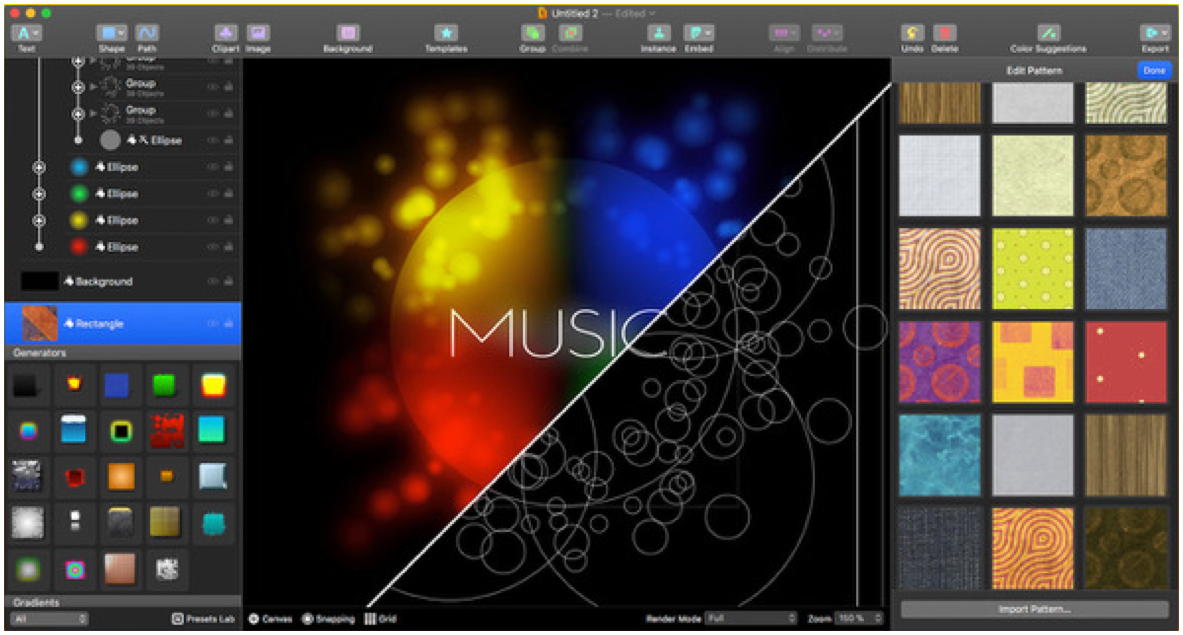
Task: Open the Render Mode dropdown
Action: pyautogui.click(x=751, y=618)
